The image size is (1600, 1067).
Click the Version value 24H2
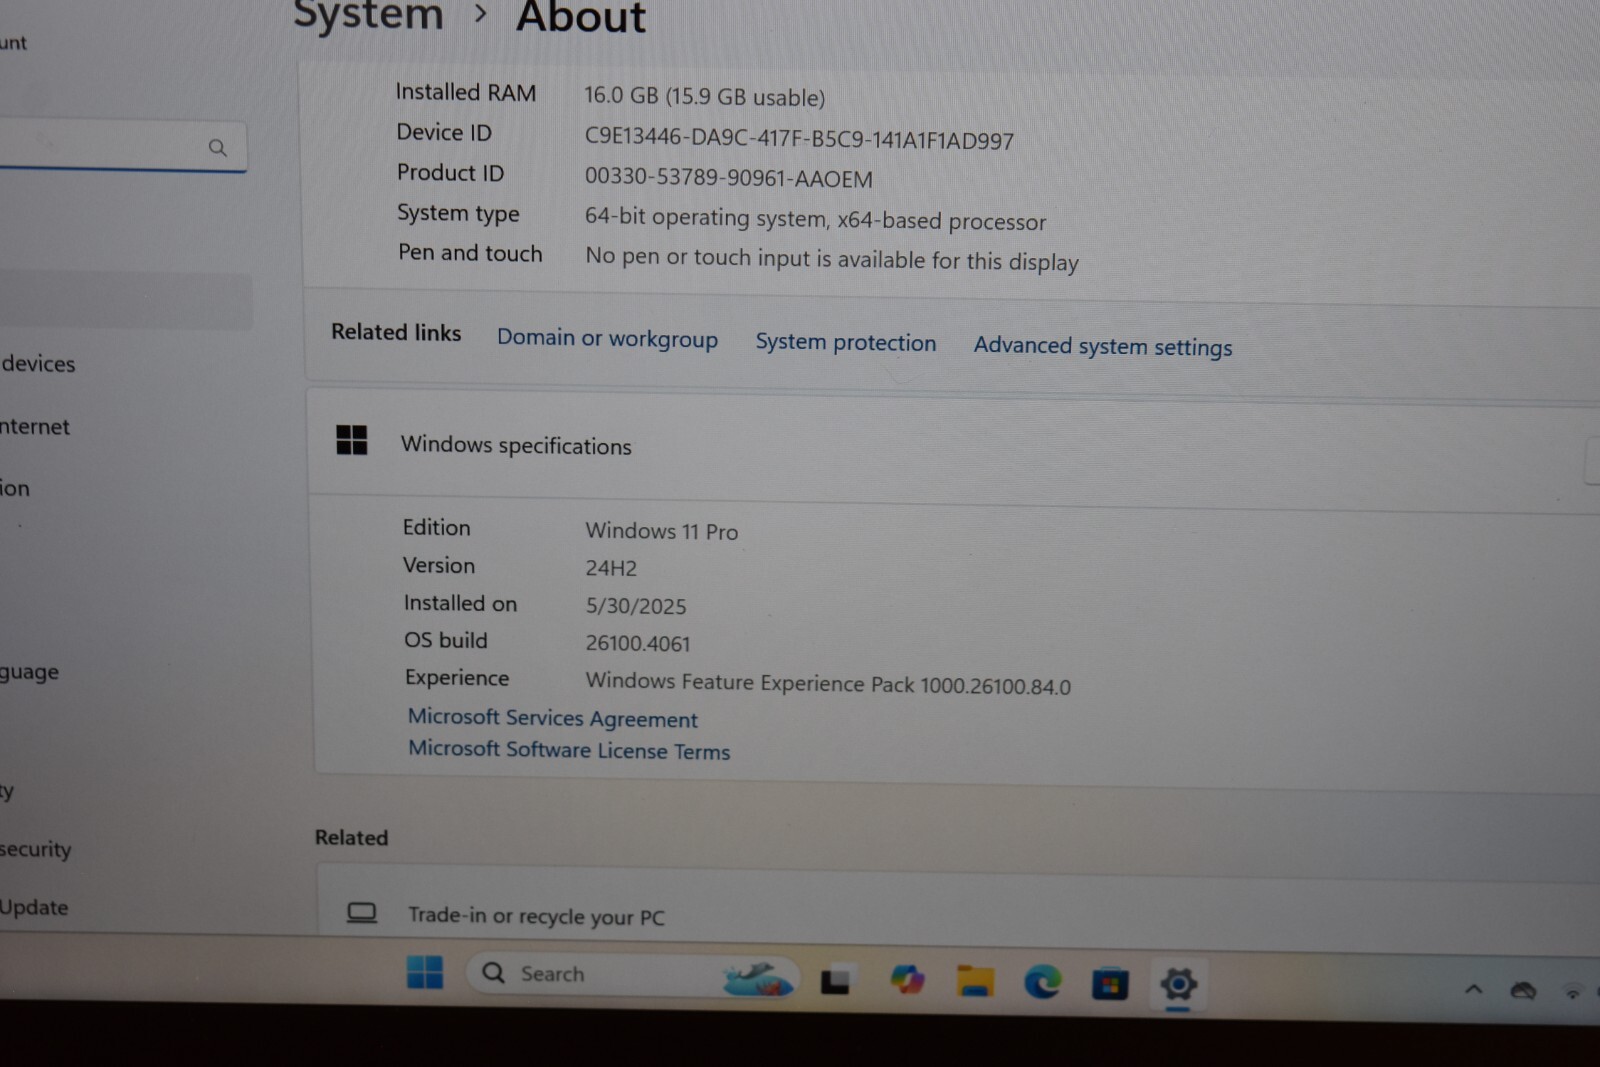611,568
